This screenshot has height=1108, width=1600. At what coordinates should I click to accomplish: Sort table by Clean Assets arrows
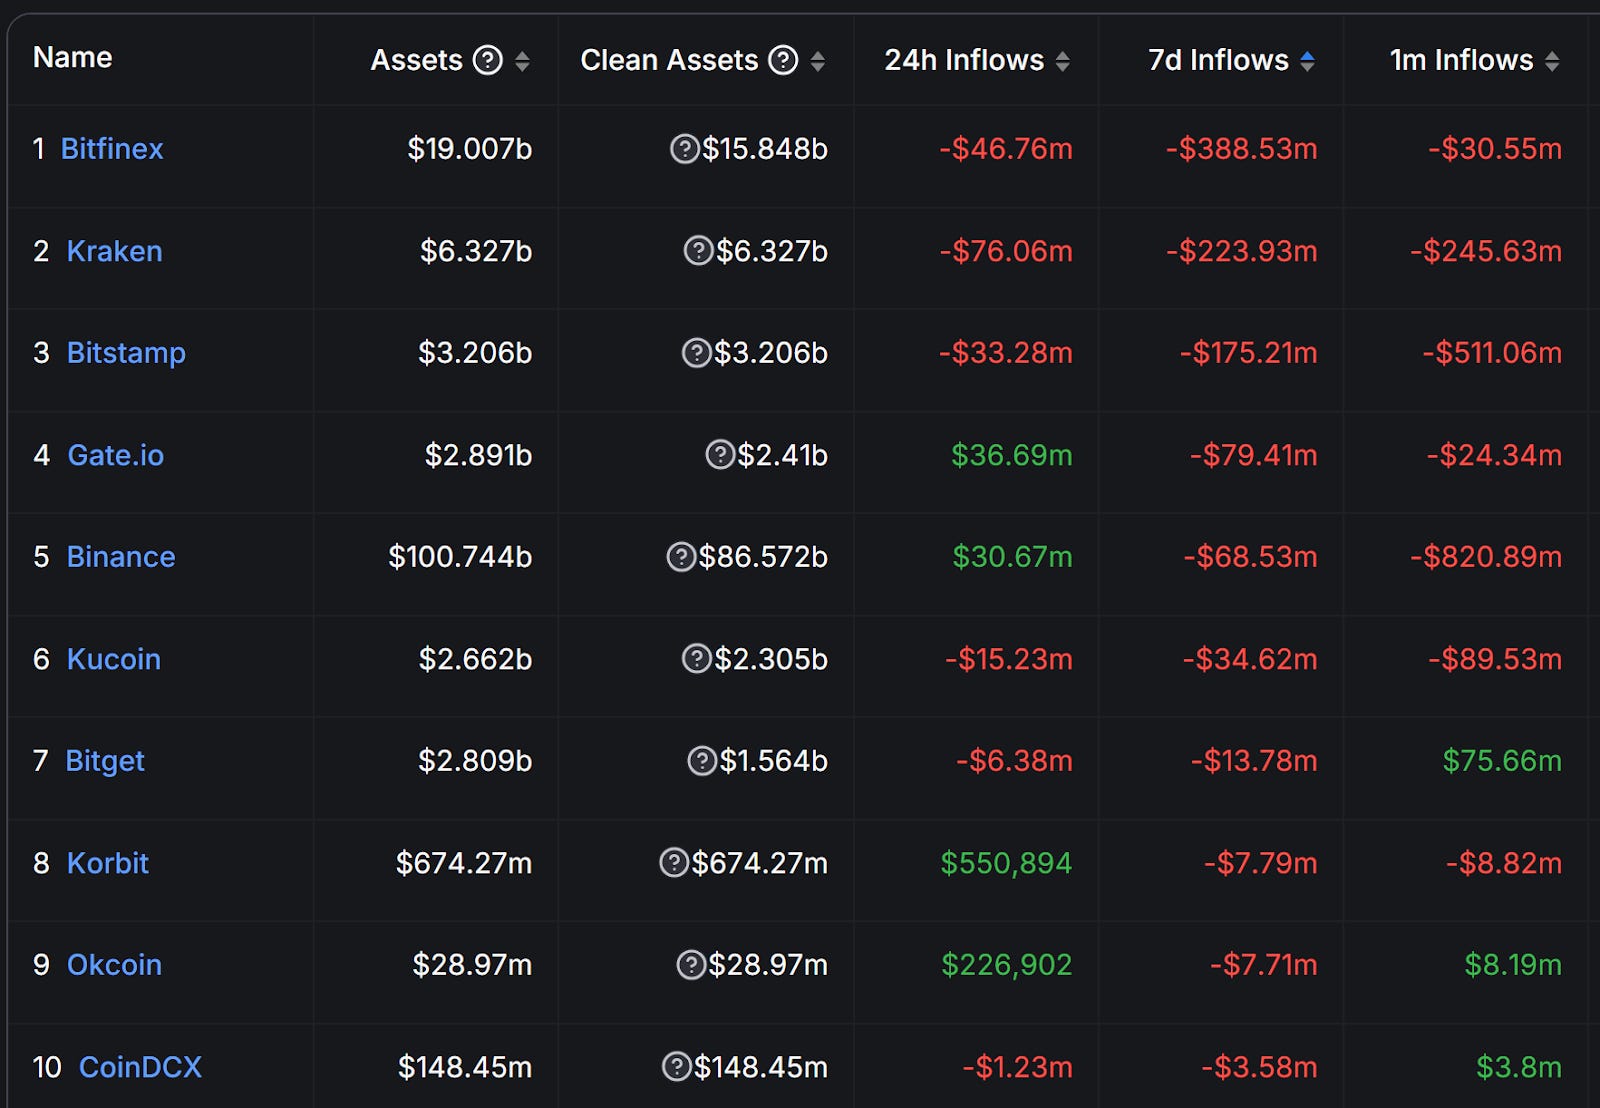pyautogui.click(x=818, y=61)
